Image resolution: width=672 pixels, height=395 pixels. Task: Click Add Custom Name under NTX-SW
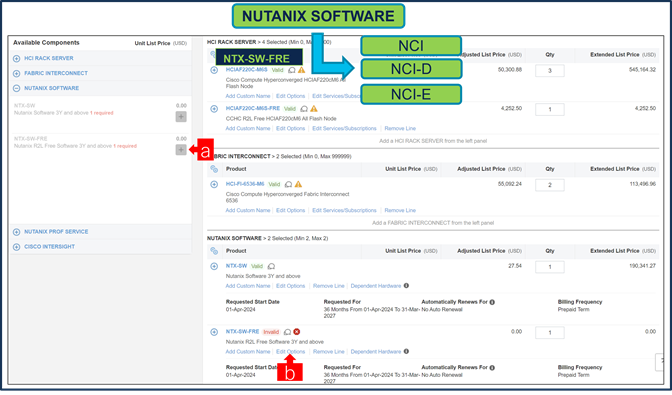tap(248, 286)
